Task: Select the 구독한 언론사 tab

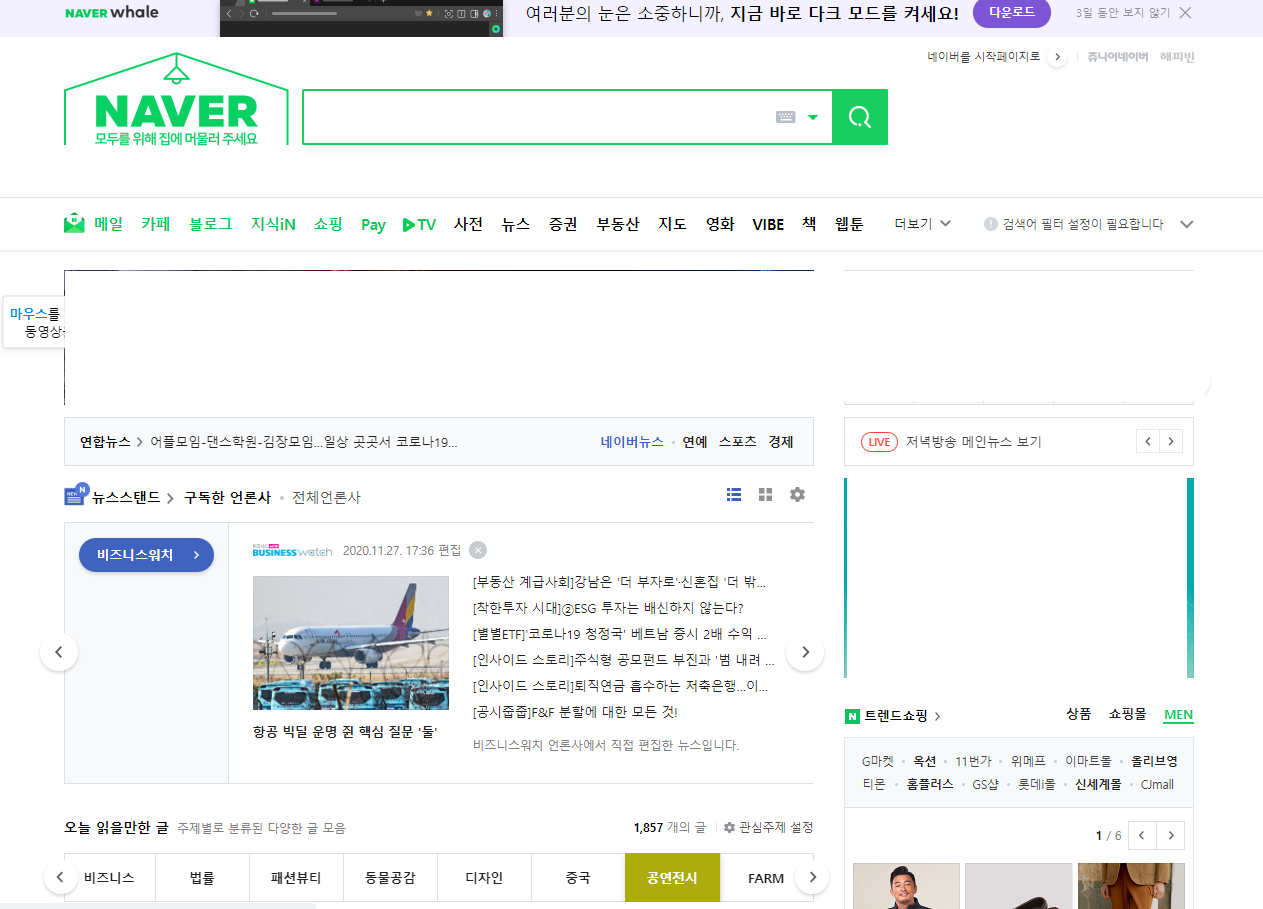Action: pos(227,497)
